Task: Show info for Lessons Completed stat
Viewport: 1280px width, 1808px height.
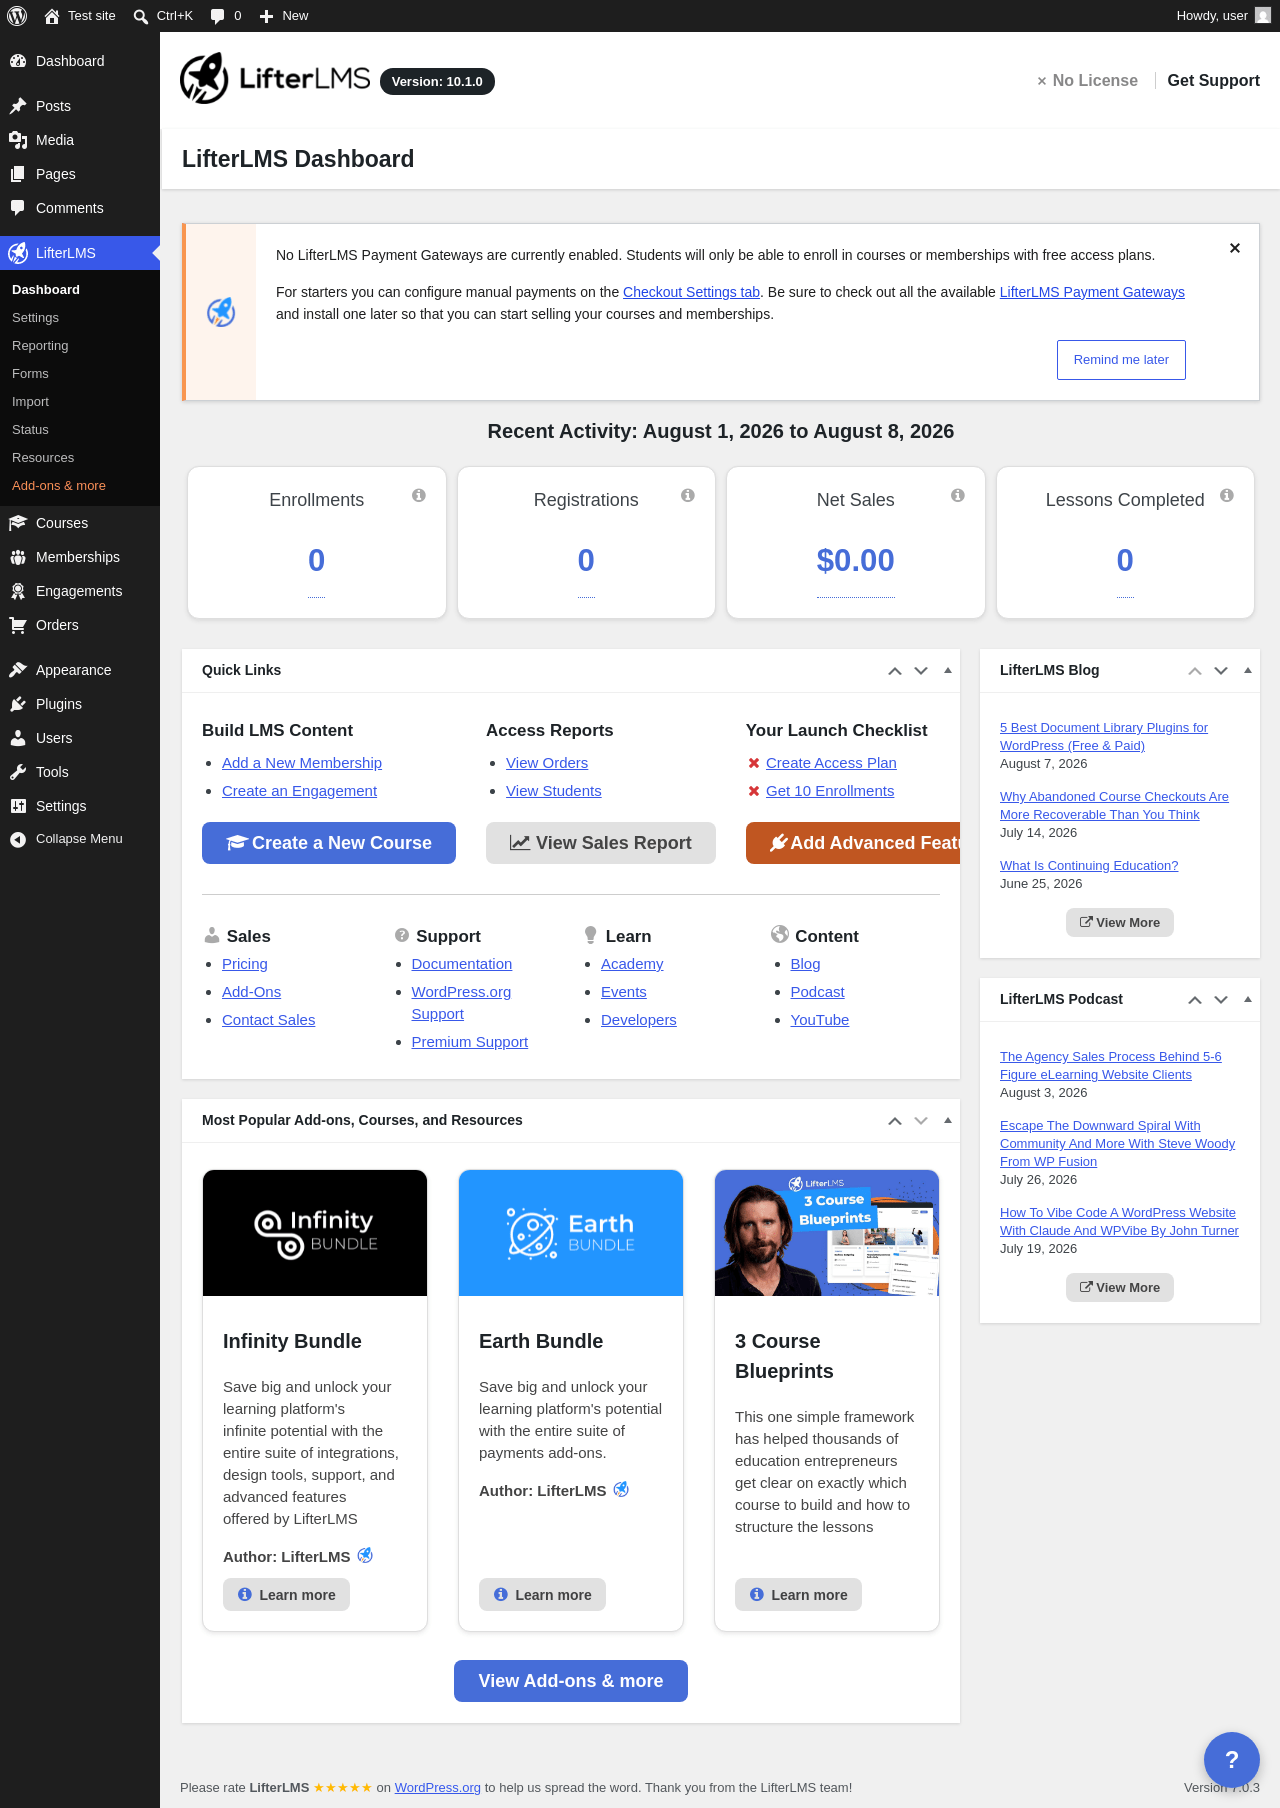Action: pos(1227,495)
